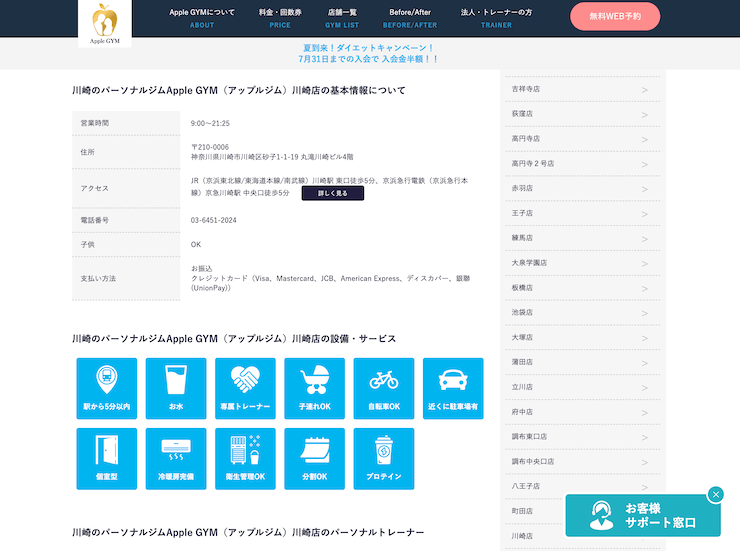The width and height of the screenshot is (740, 555).
Task: Select the 個室型 door icon tile
Action: pyautogui.click(x=107, y=459)
